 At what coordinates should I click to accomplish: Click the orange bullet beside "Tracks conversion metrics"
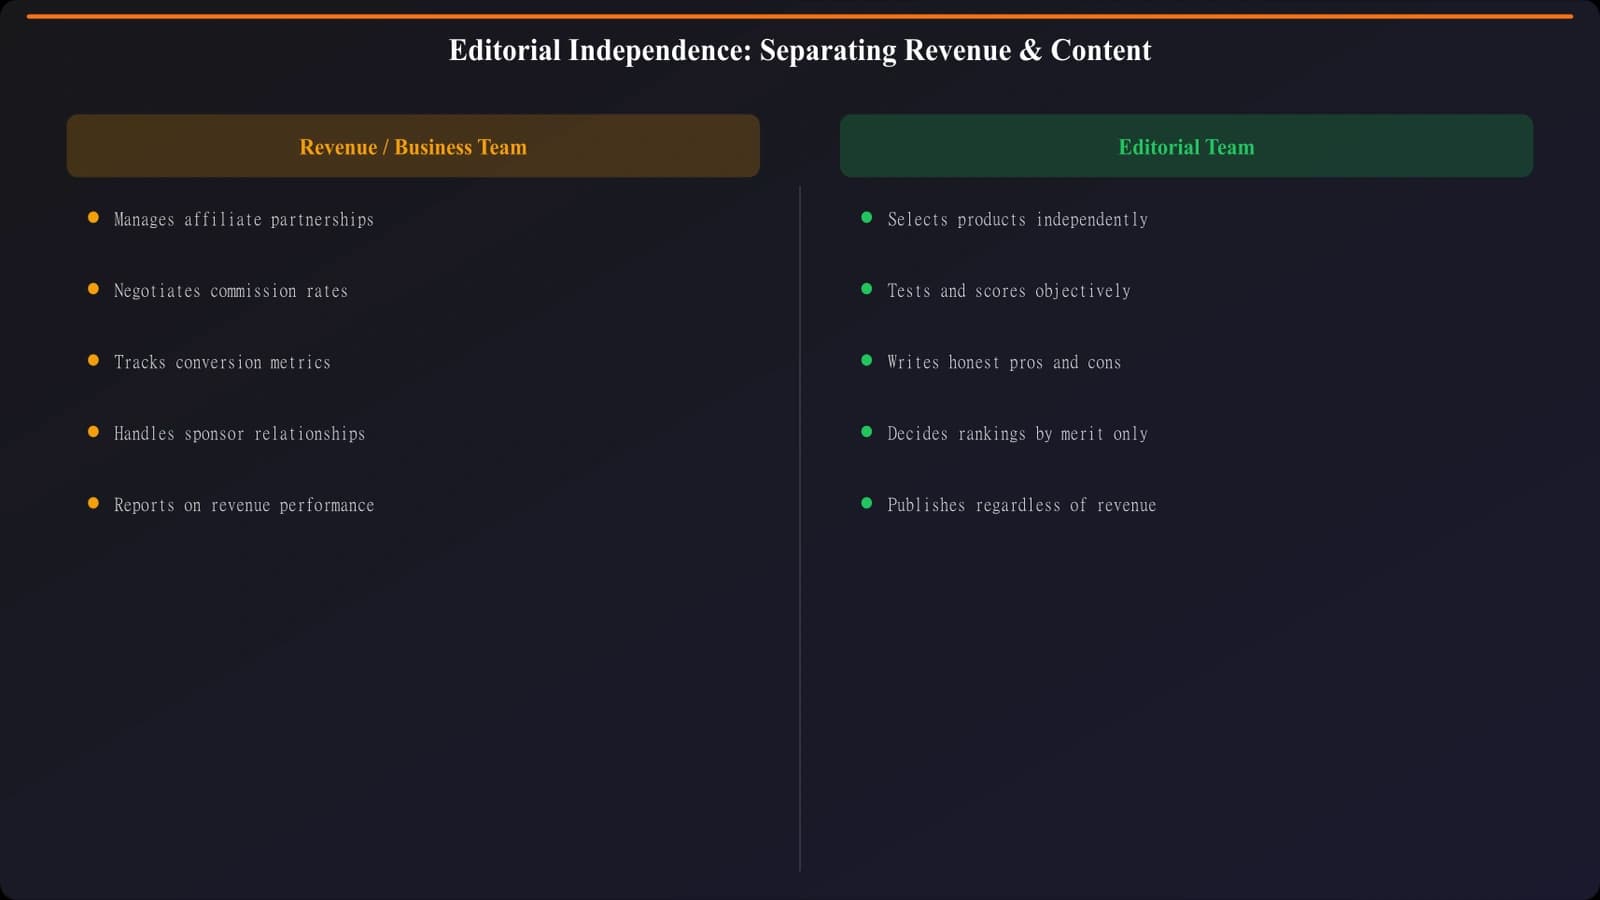(x=93, y=359)
